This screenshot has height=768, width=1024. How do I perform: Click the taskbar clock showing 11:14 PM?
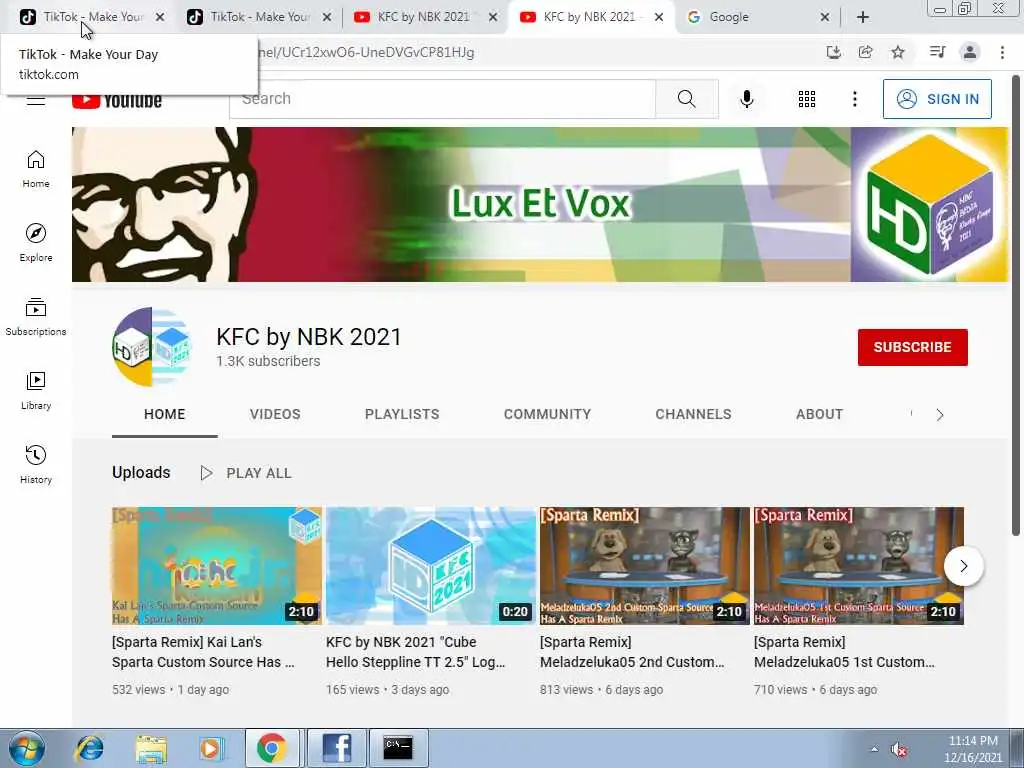pyautogui.click(x=972, y=749)
